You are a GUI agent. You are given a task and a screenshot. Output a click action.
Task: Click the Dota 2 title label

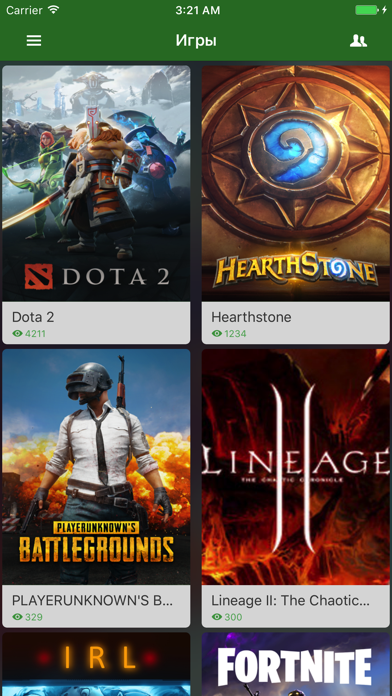coord(33,317)
